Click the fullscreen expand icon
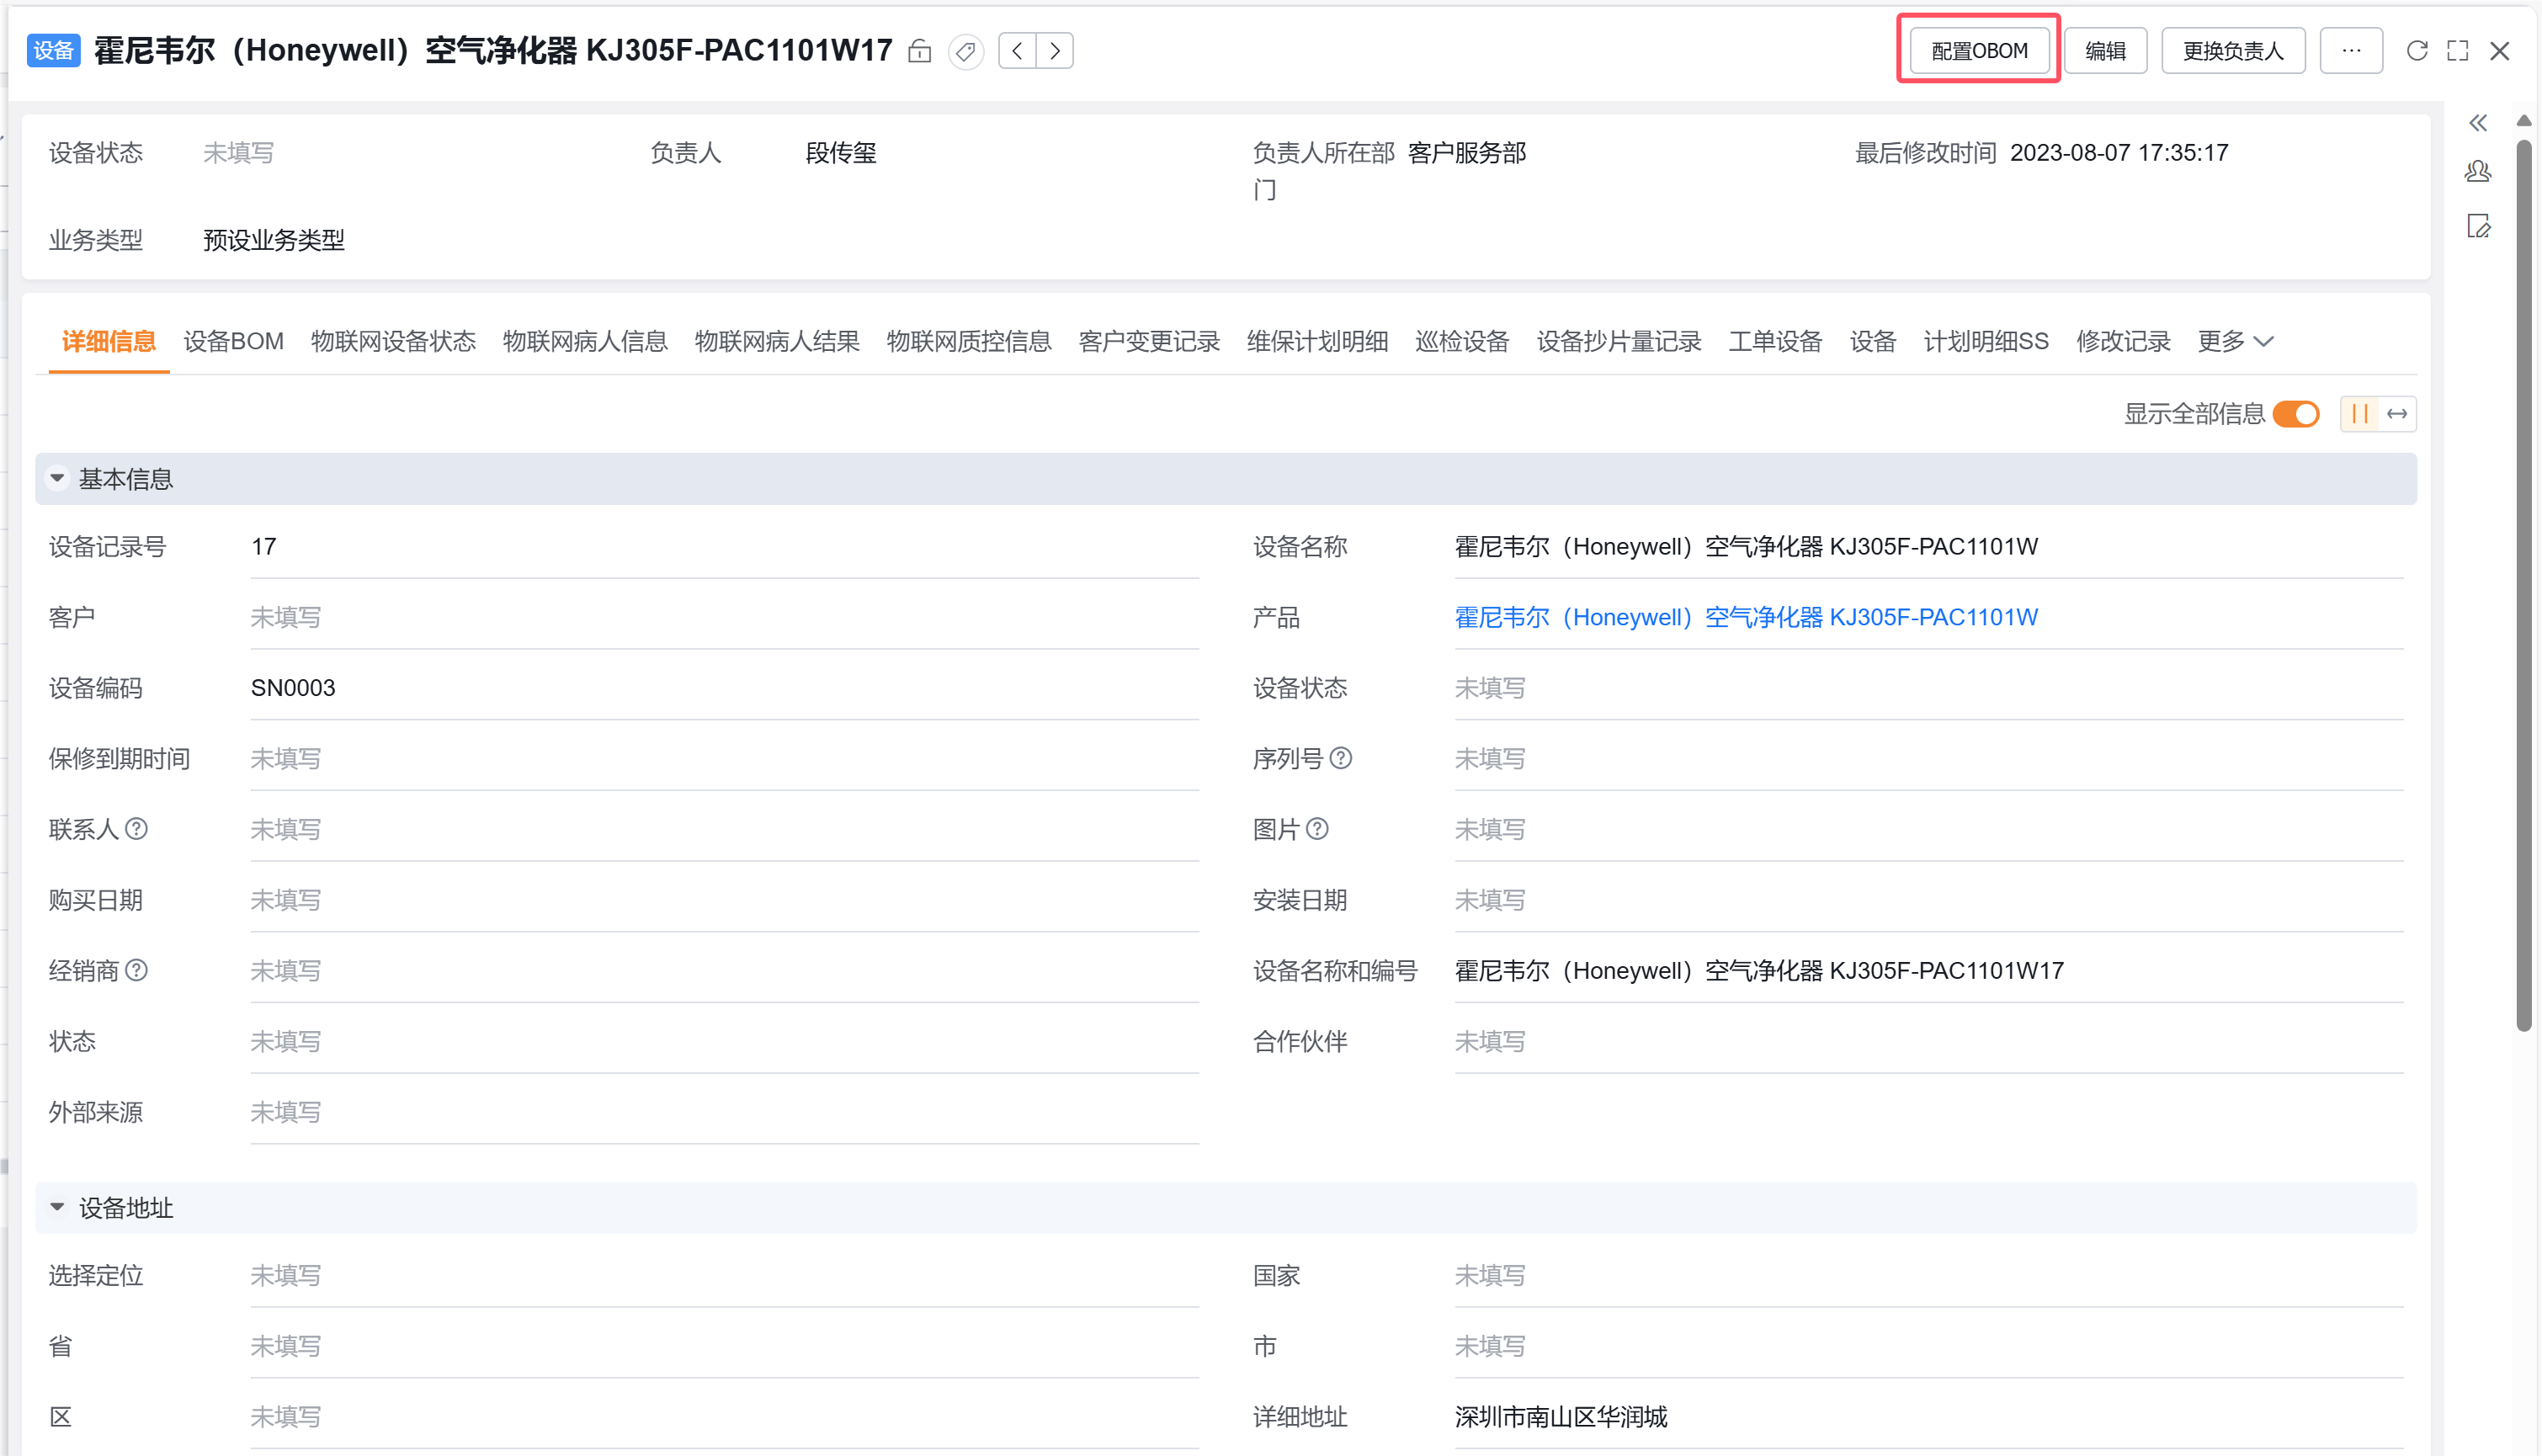The height and width of the screenshot is (1456, 2542). click(2458, 51)
